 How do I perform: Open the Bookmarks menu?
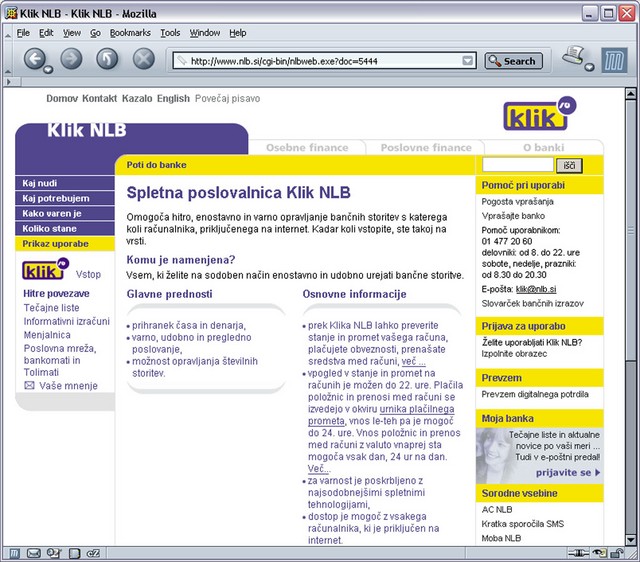tap(130, 33)
